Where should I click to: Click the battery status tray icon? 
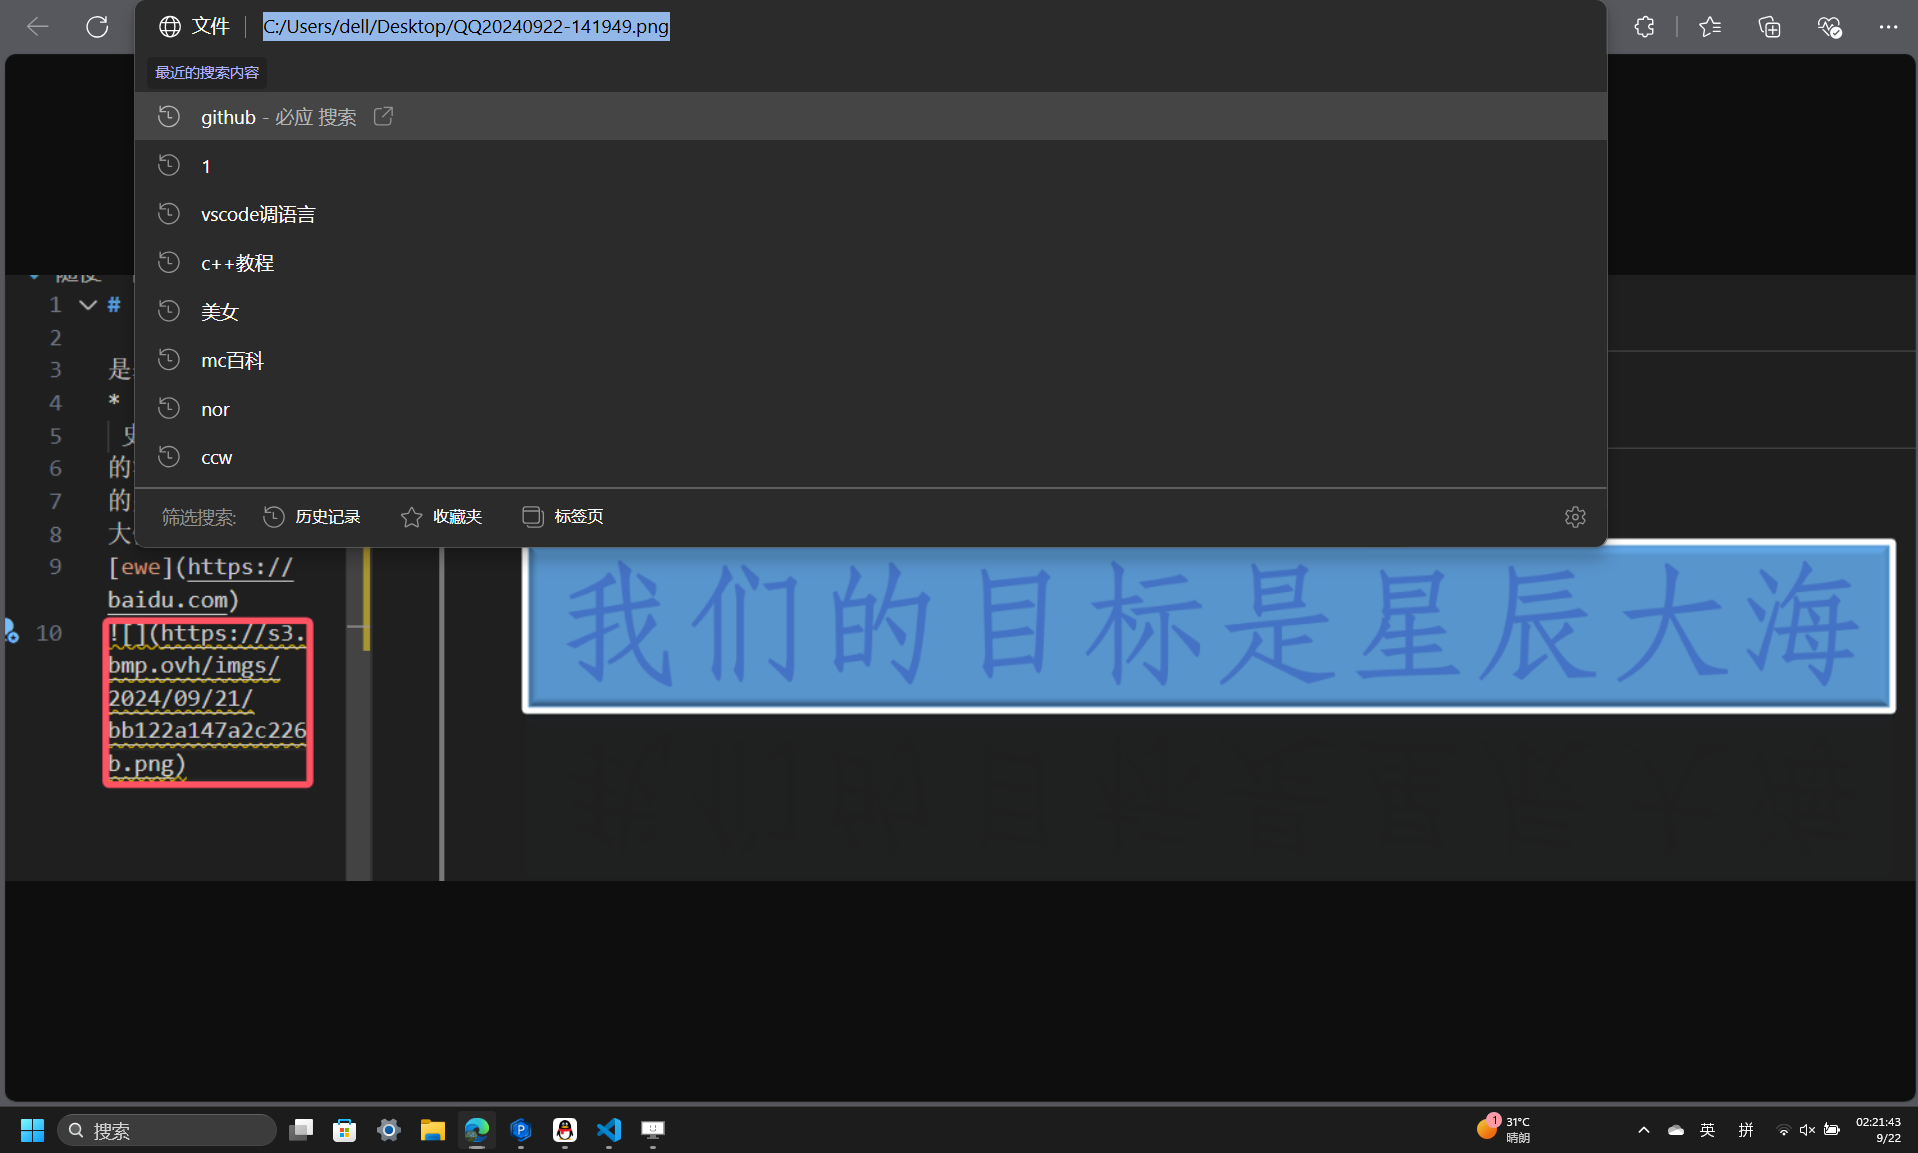pos(1832,1130)
